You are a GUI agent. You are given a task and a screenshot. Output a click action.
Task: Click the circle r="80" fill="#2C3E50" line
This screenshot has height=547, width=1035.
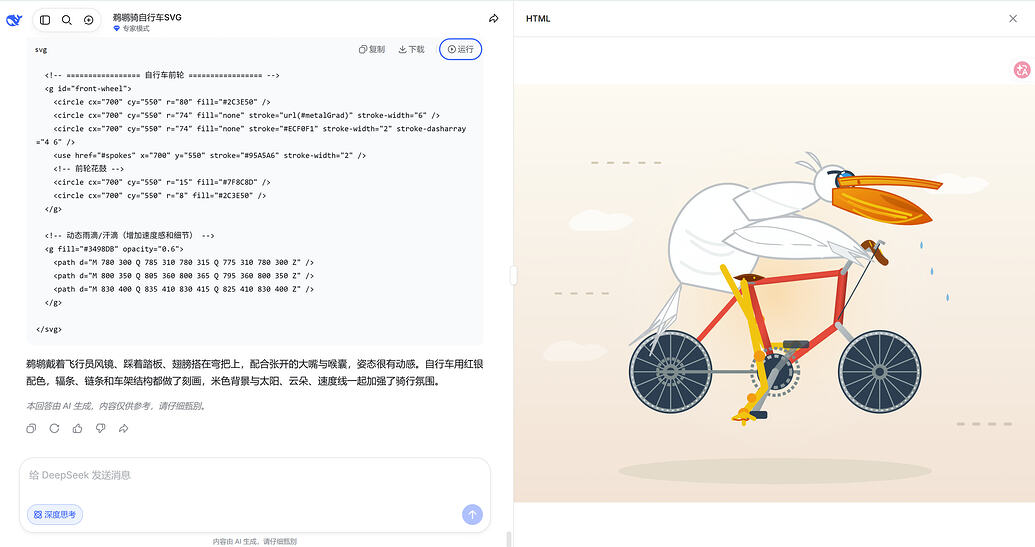[x=162, y=102]
